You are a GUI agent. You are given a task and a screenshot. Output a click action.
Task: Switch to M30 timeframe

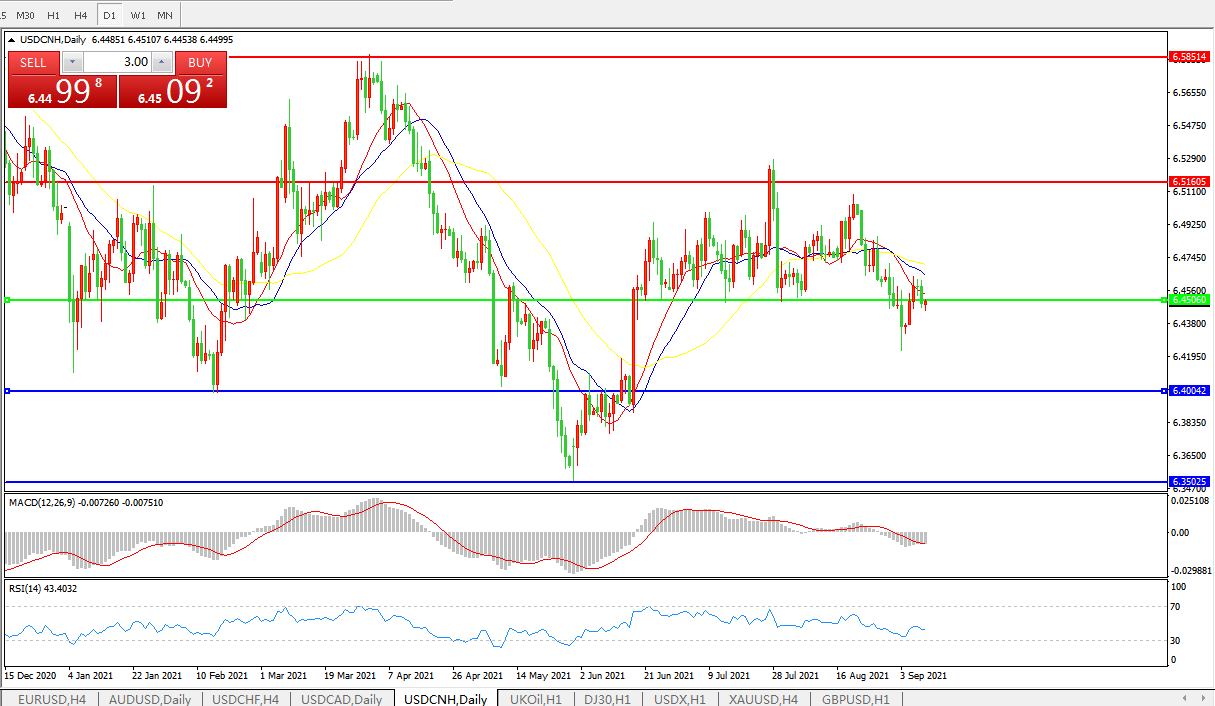(x=26, y=16)
